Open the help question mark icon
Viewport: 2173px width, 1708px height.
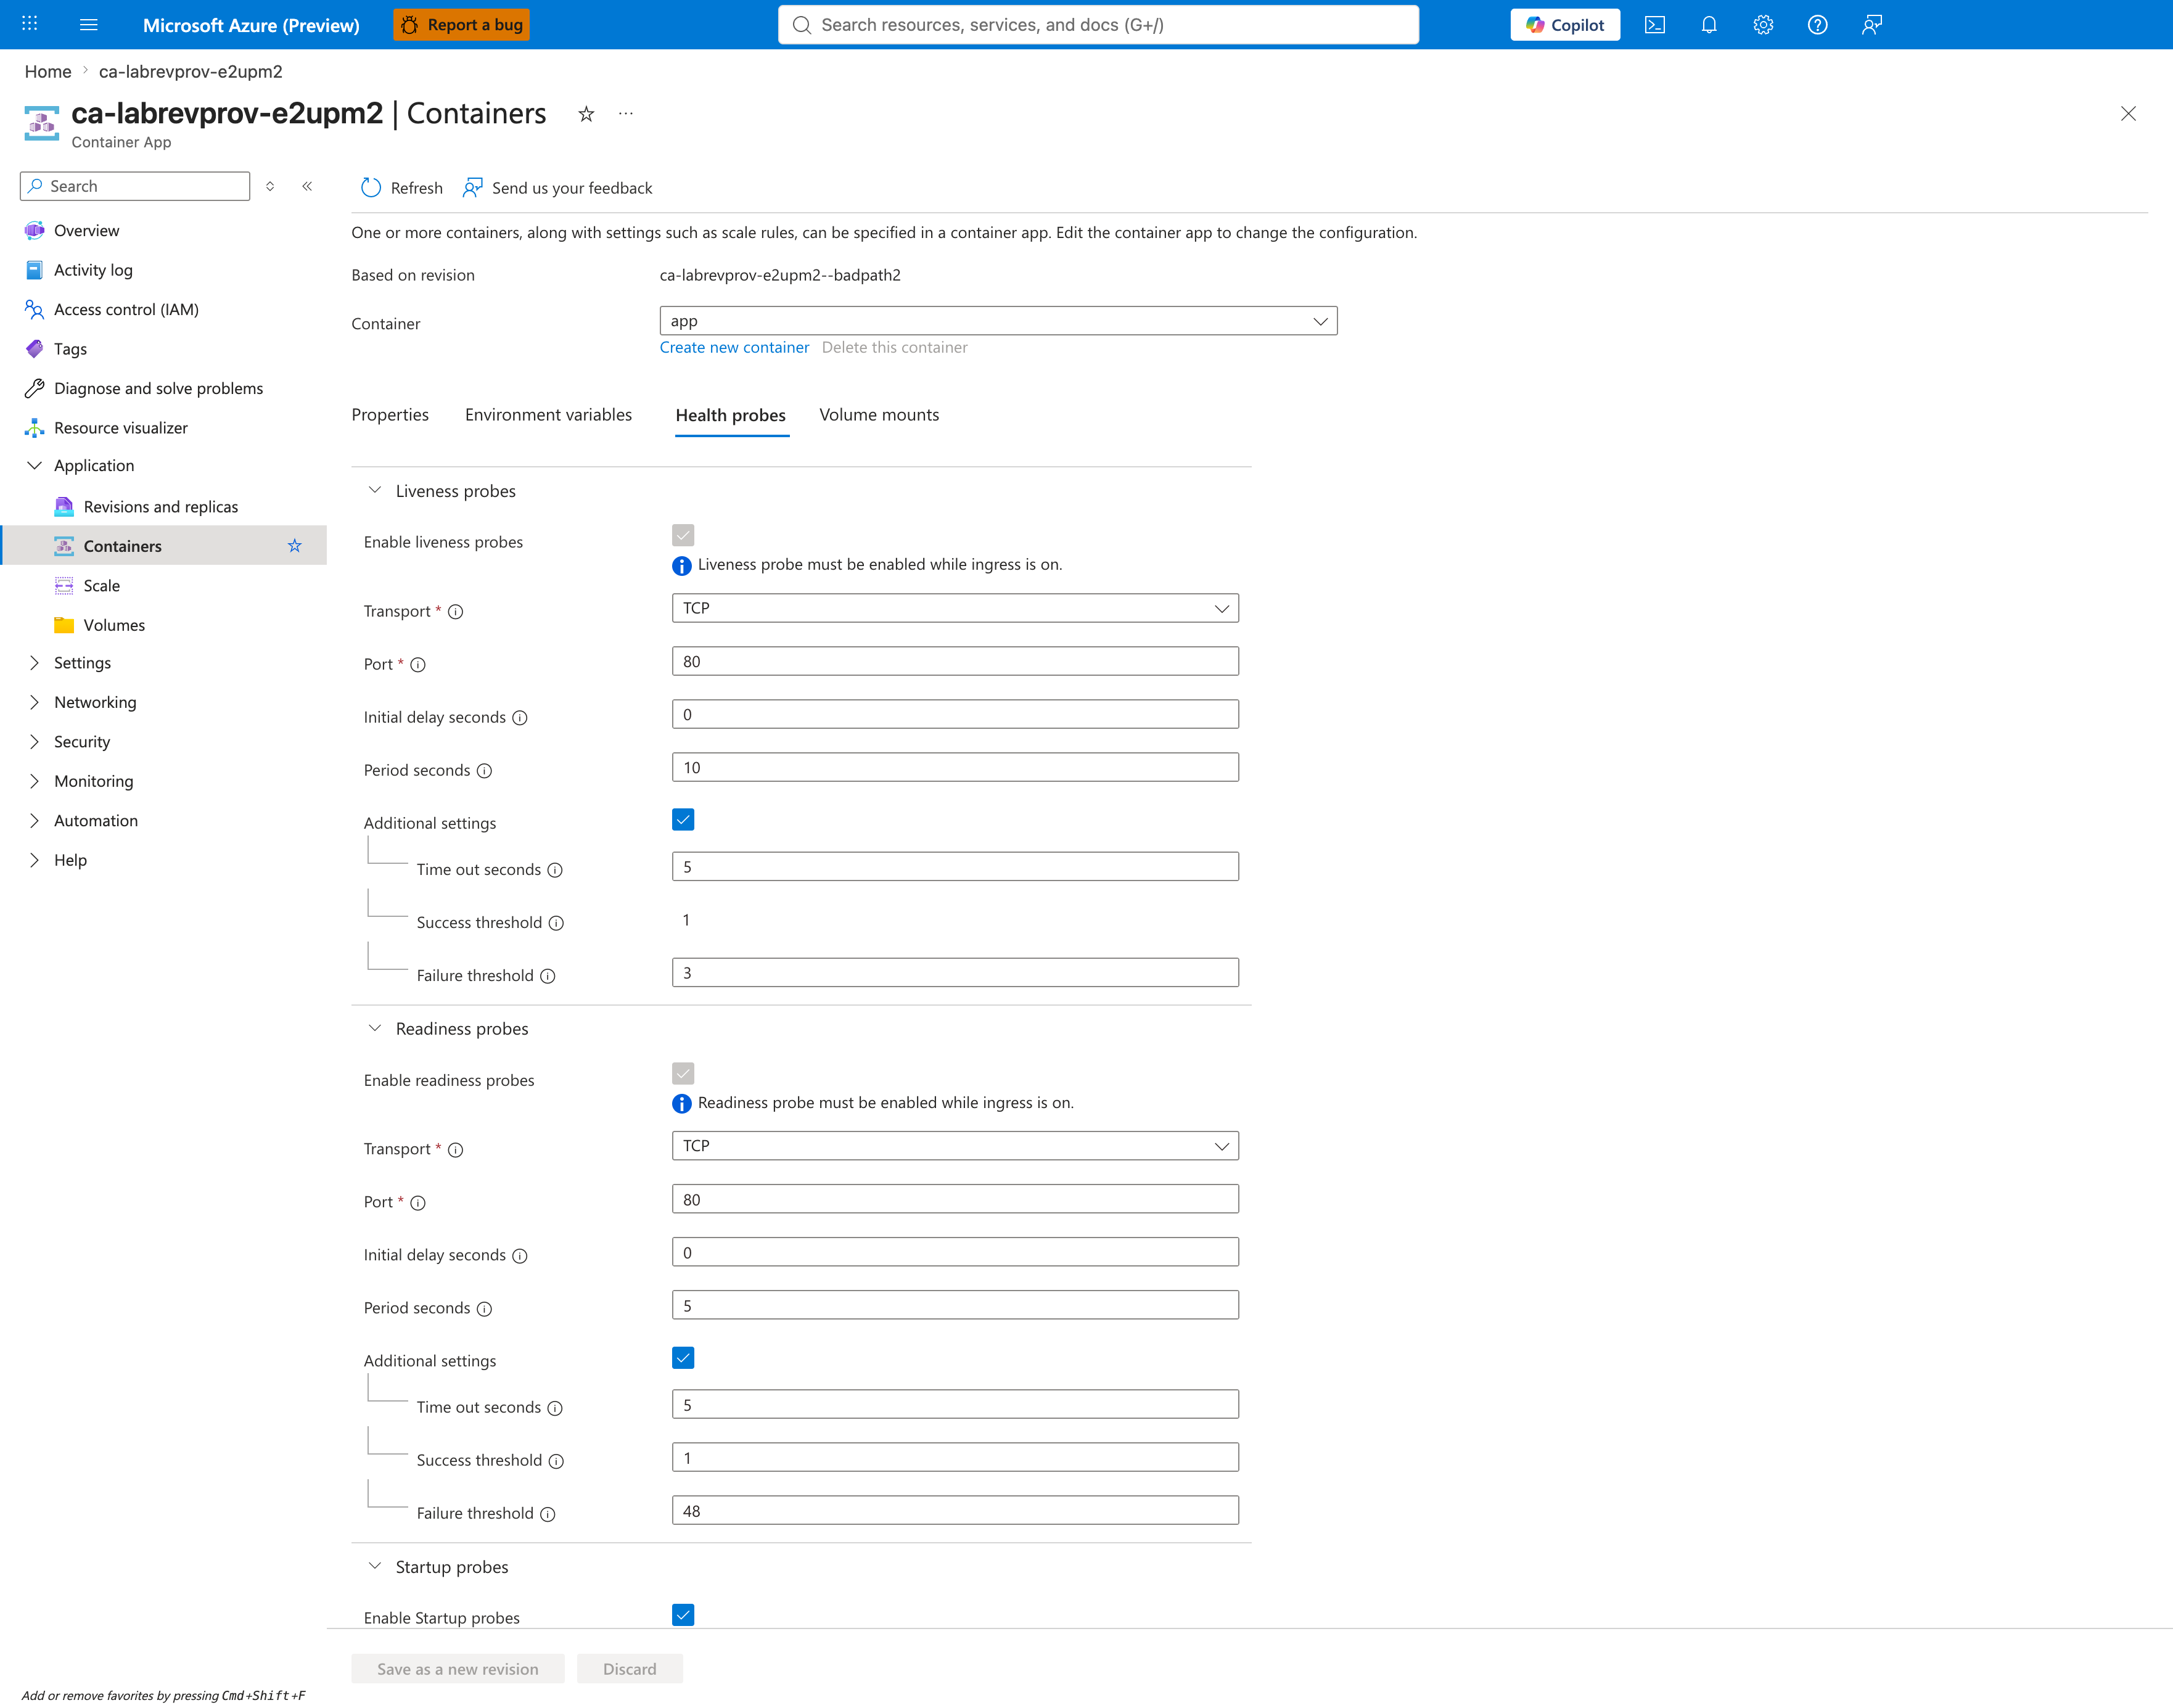[1818, 25]
